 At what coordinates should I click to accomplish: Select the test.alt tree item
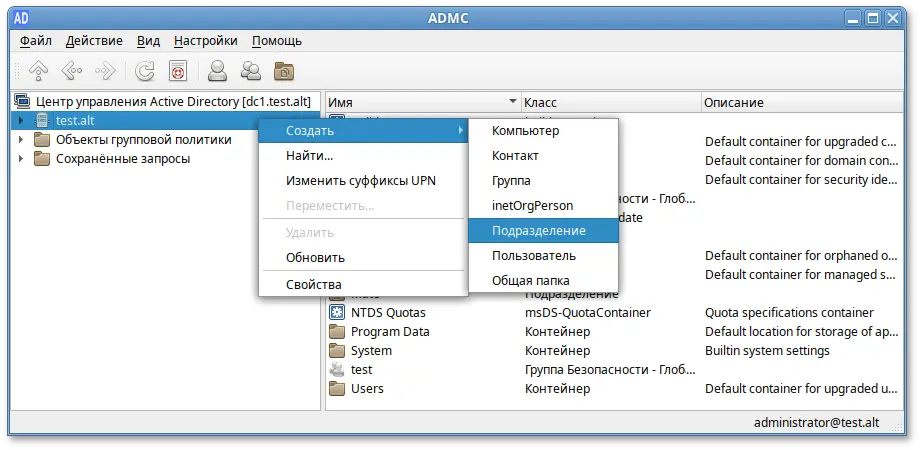coord(75,121)
